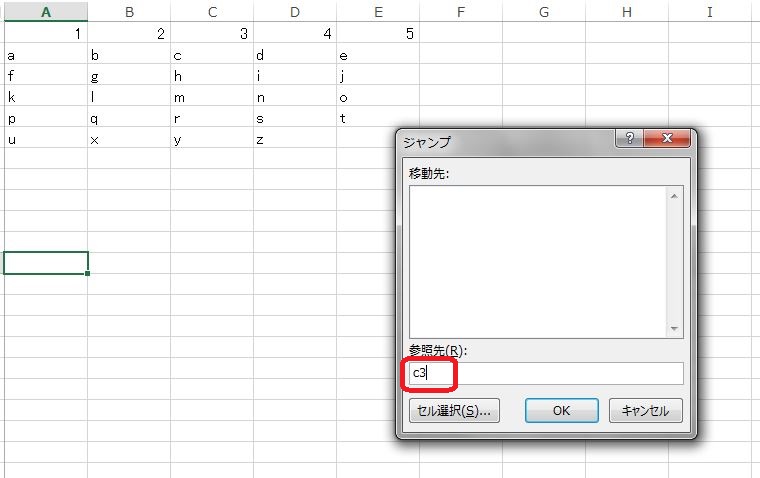Click scroll up arrow in 移動先 list
The width and height of the screenshot is (760, 478).
674,196
